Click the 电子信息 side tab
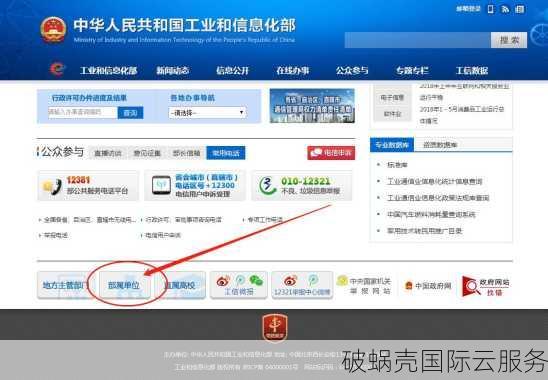The height and width of the screenshot is (380, 548). tap(392, 98)
